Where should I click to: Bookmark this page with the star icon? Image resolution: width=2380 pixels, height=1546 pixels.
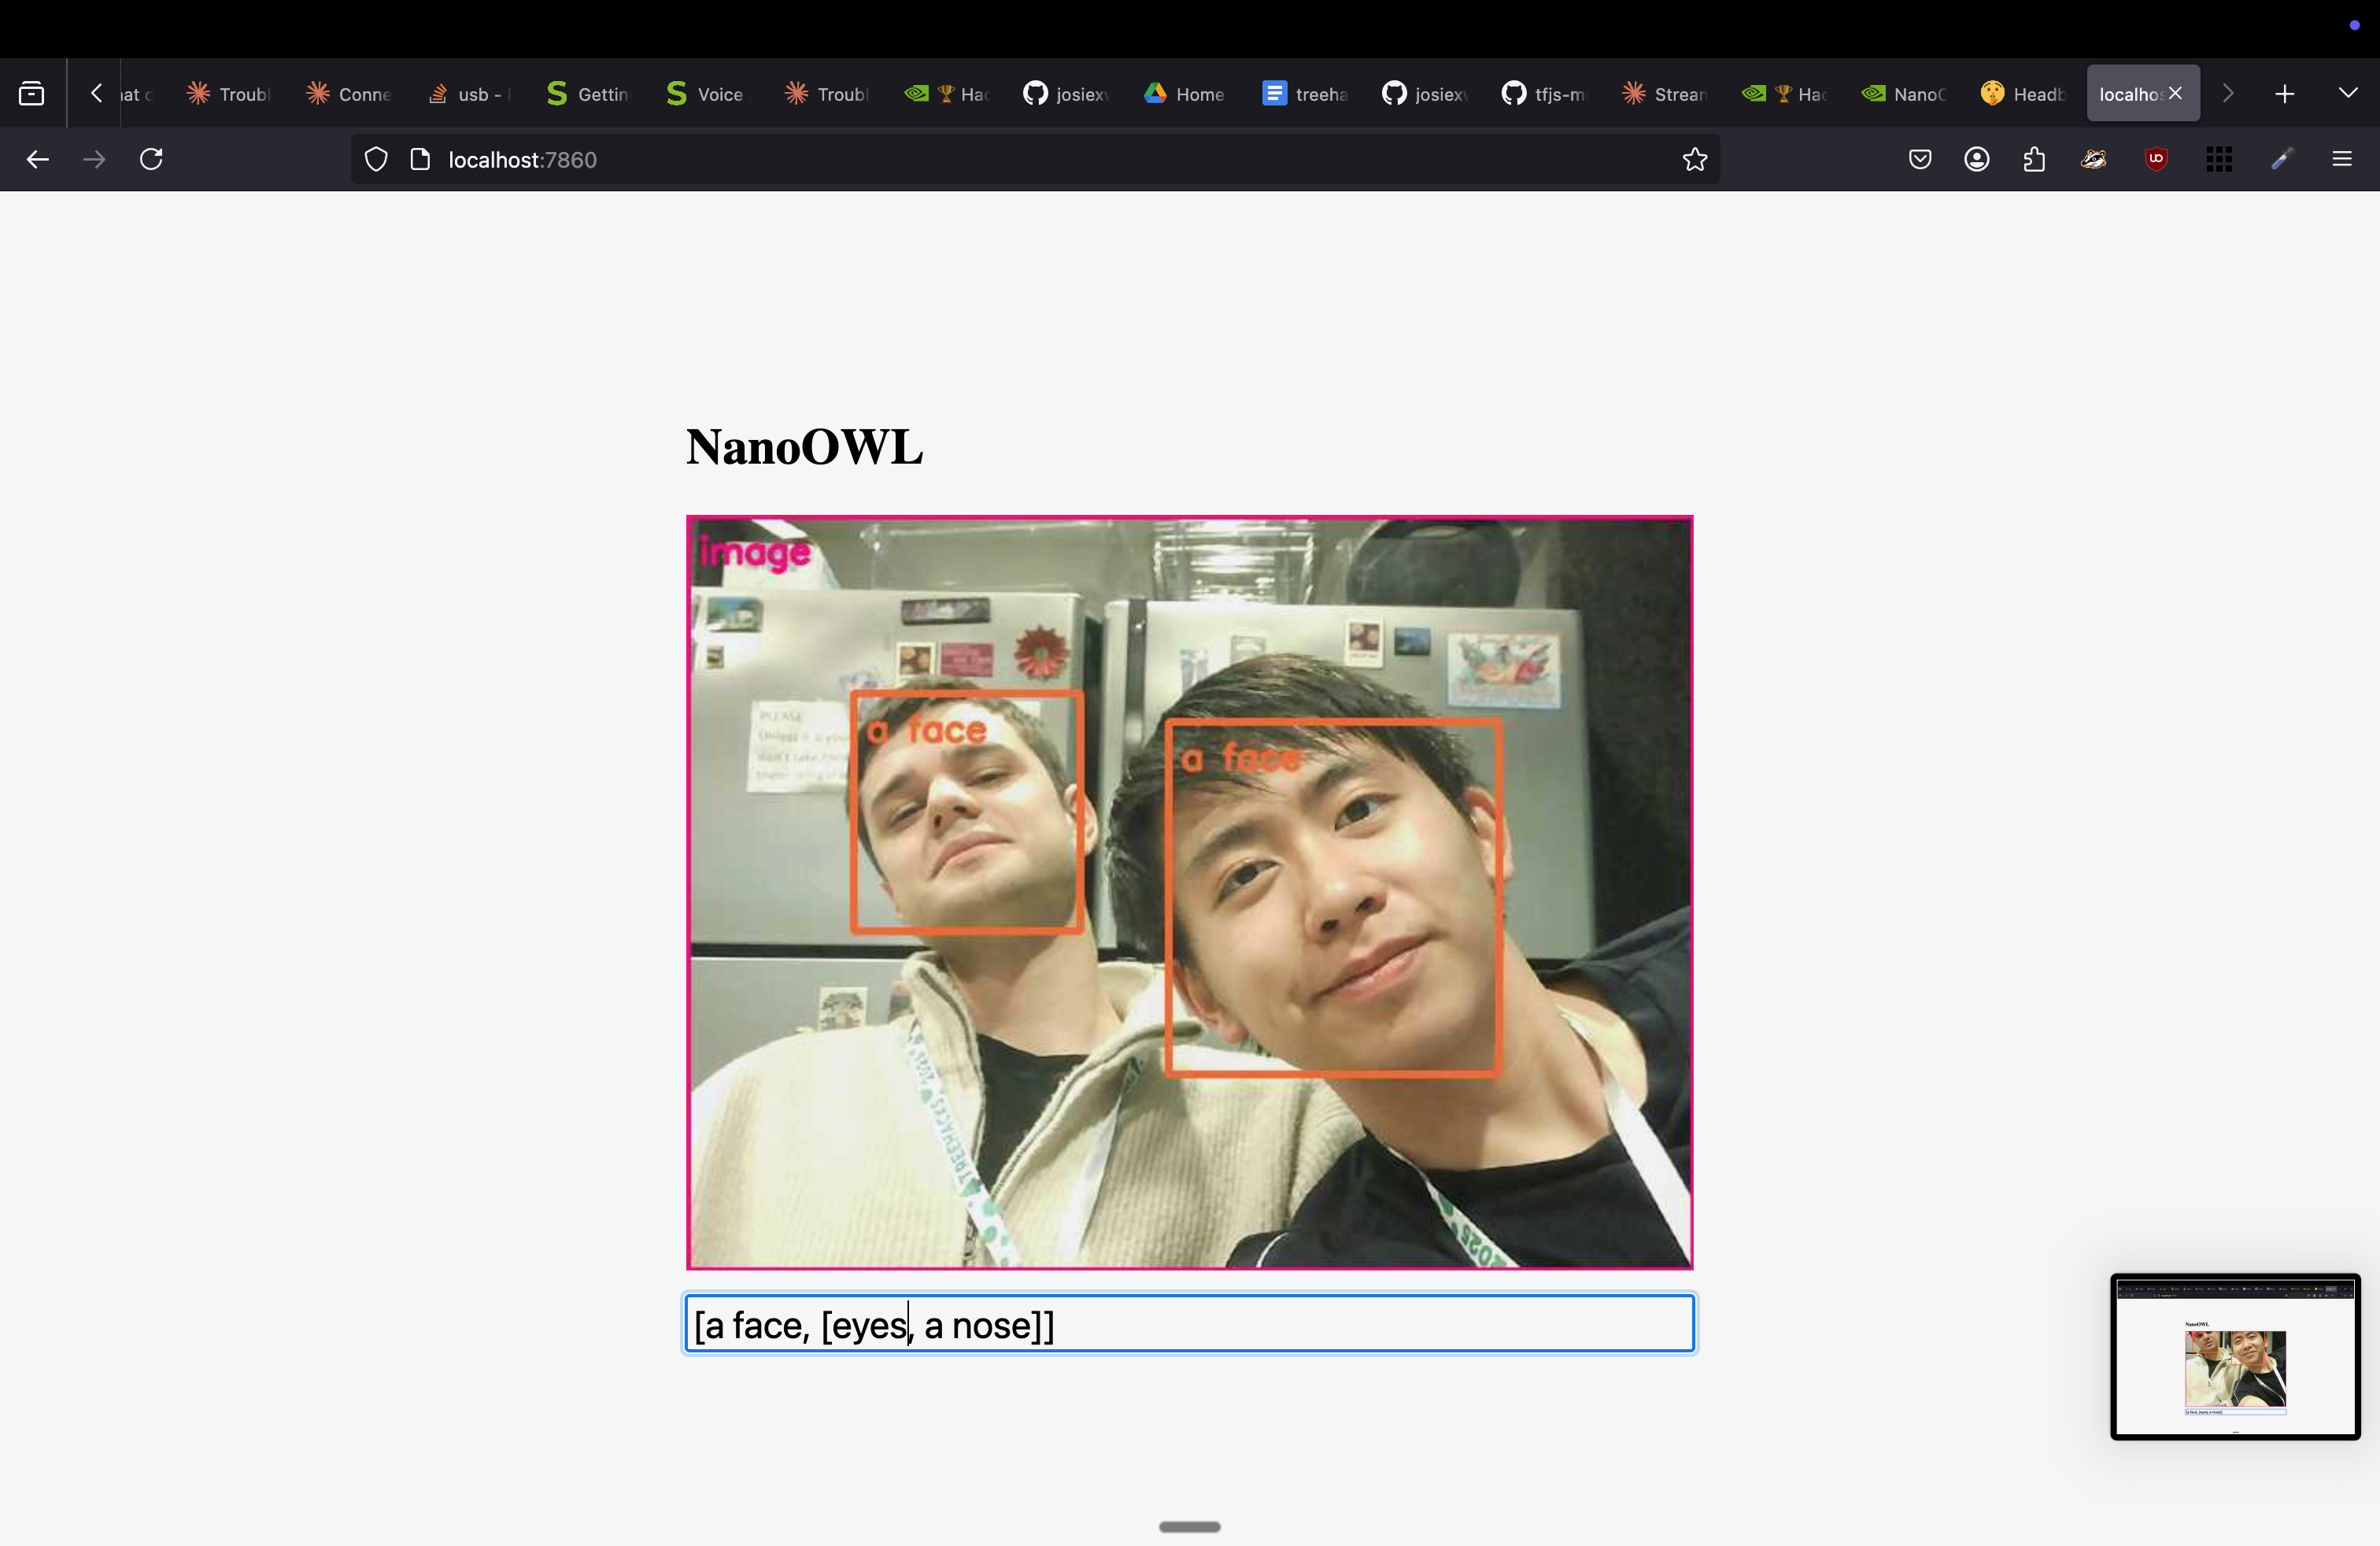tap(1694, 159)
